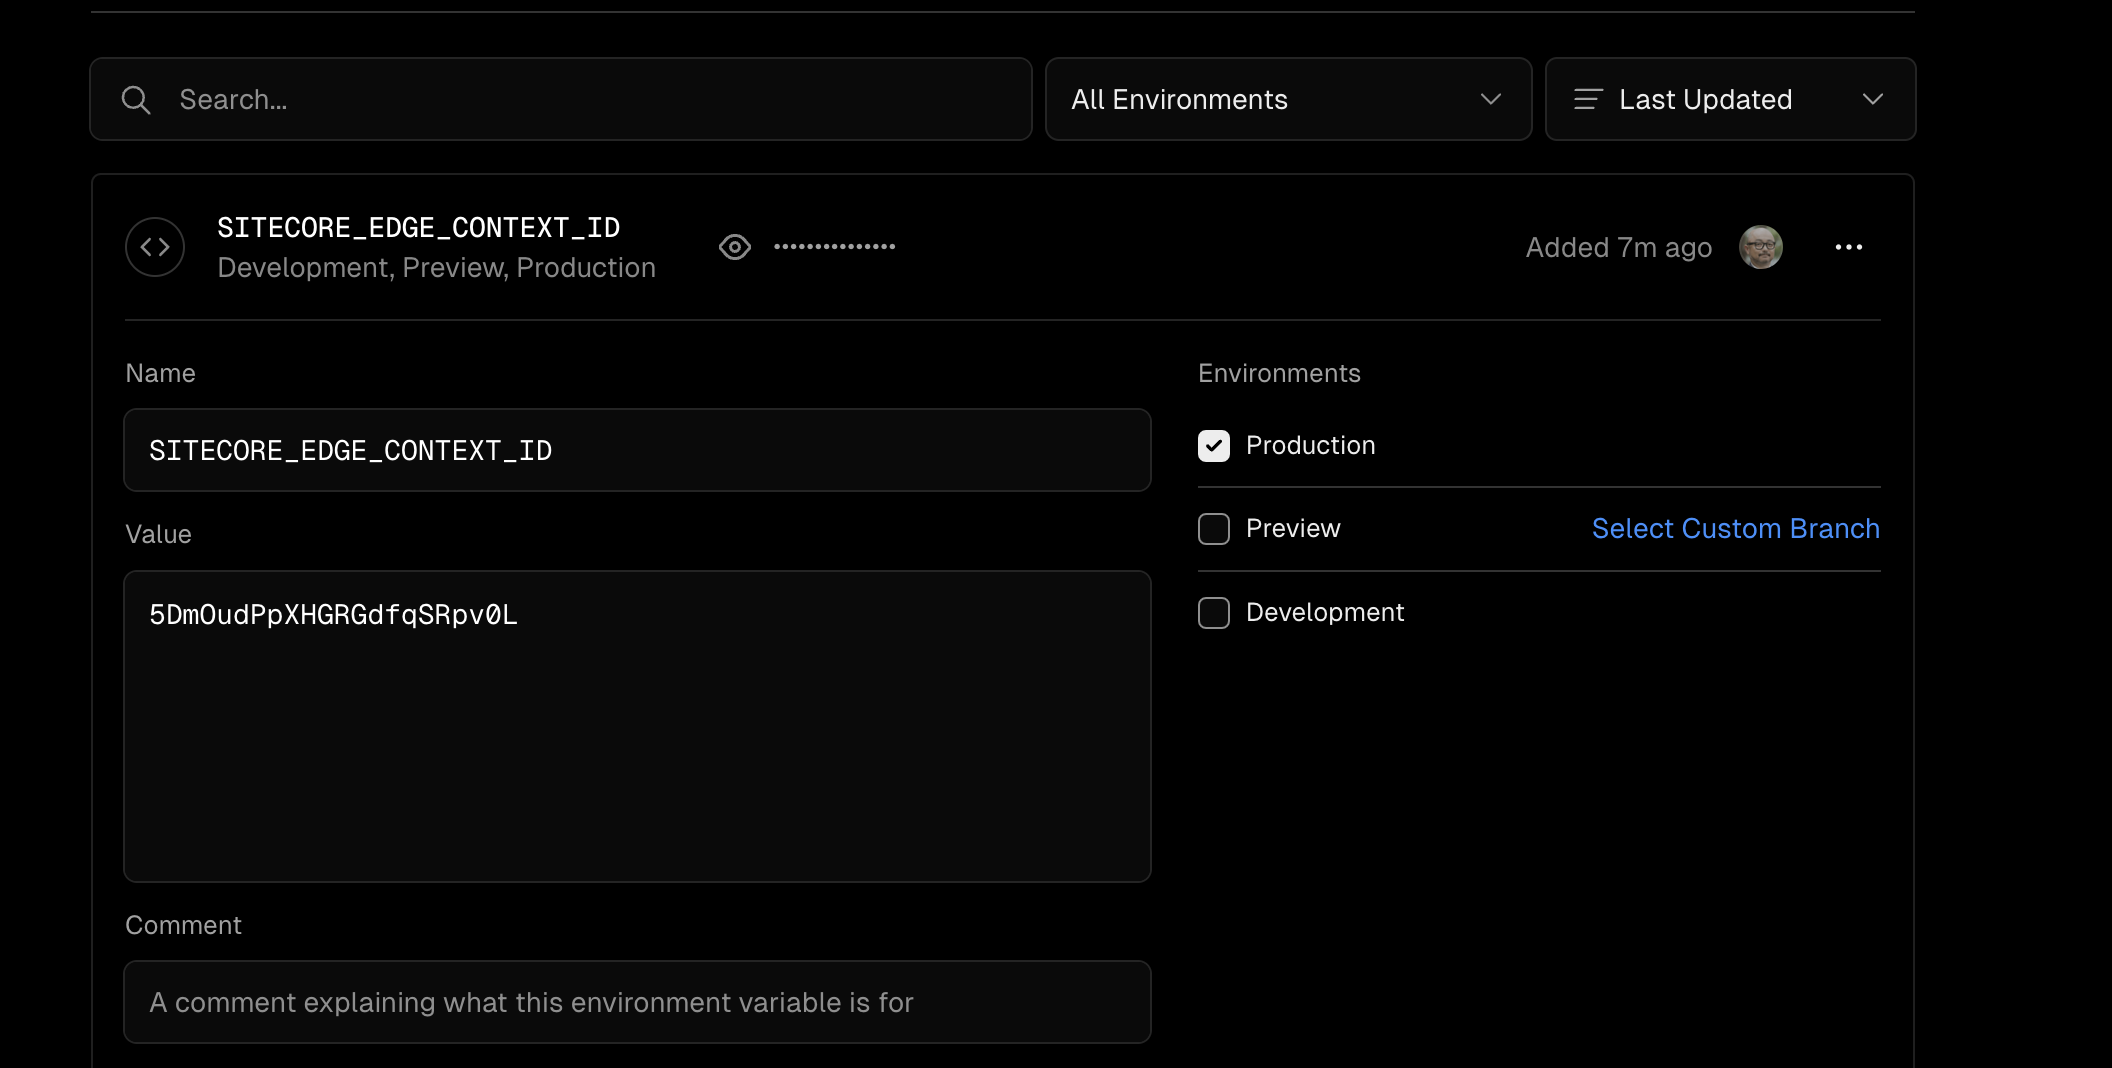The height and width of the screenshot is (1068, 2112).
Task: Enable the Development environment checkbox
Action: pyautogui.click(x=1214, y=613)
